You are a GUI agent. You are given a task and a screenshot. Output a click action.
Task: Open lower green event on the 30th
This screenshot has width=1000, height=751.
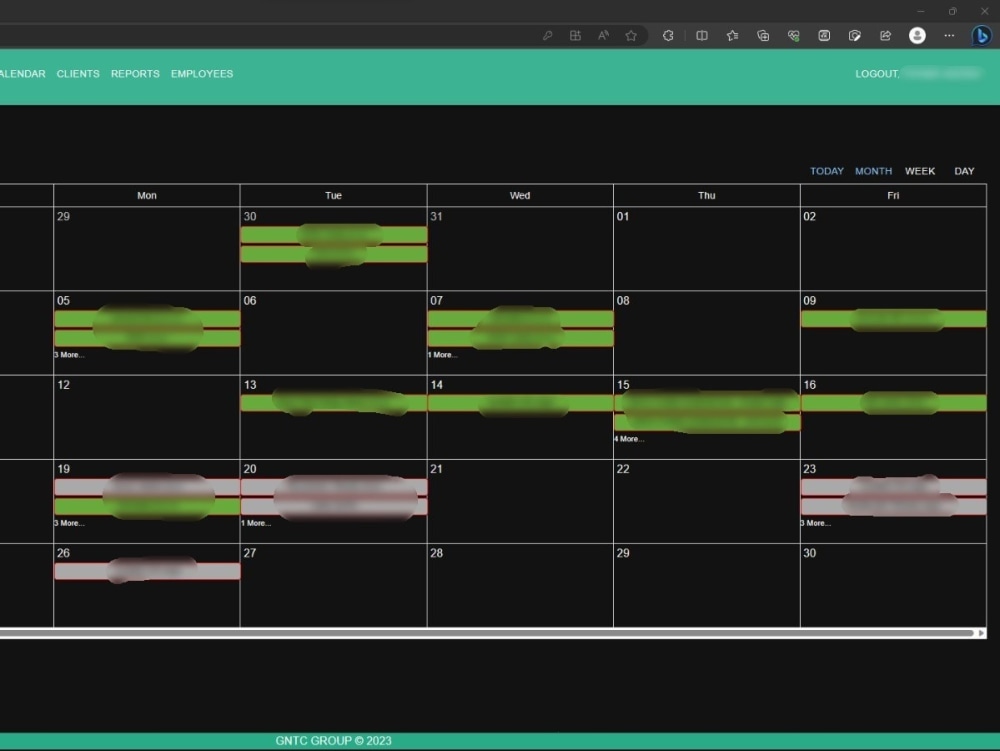[x=334, y=254]
